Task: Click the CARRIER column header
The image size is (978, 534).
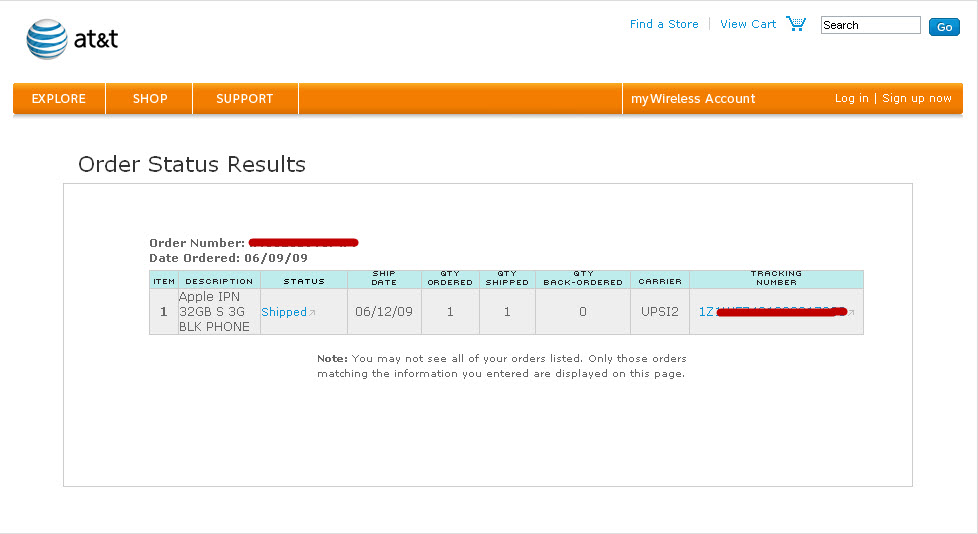Action: point(660,281)
